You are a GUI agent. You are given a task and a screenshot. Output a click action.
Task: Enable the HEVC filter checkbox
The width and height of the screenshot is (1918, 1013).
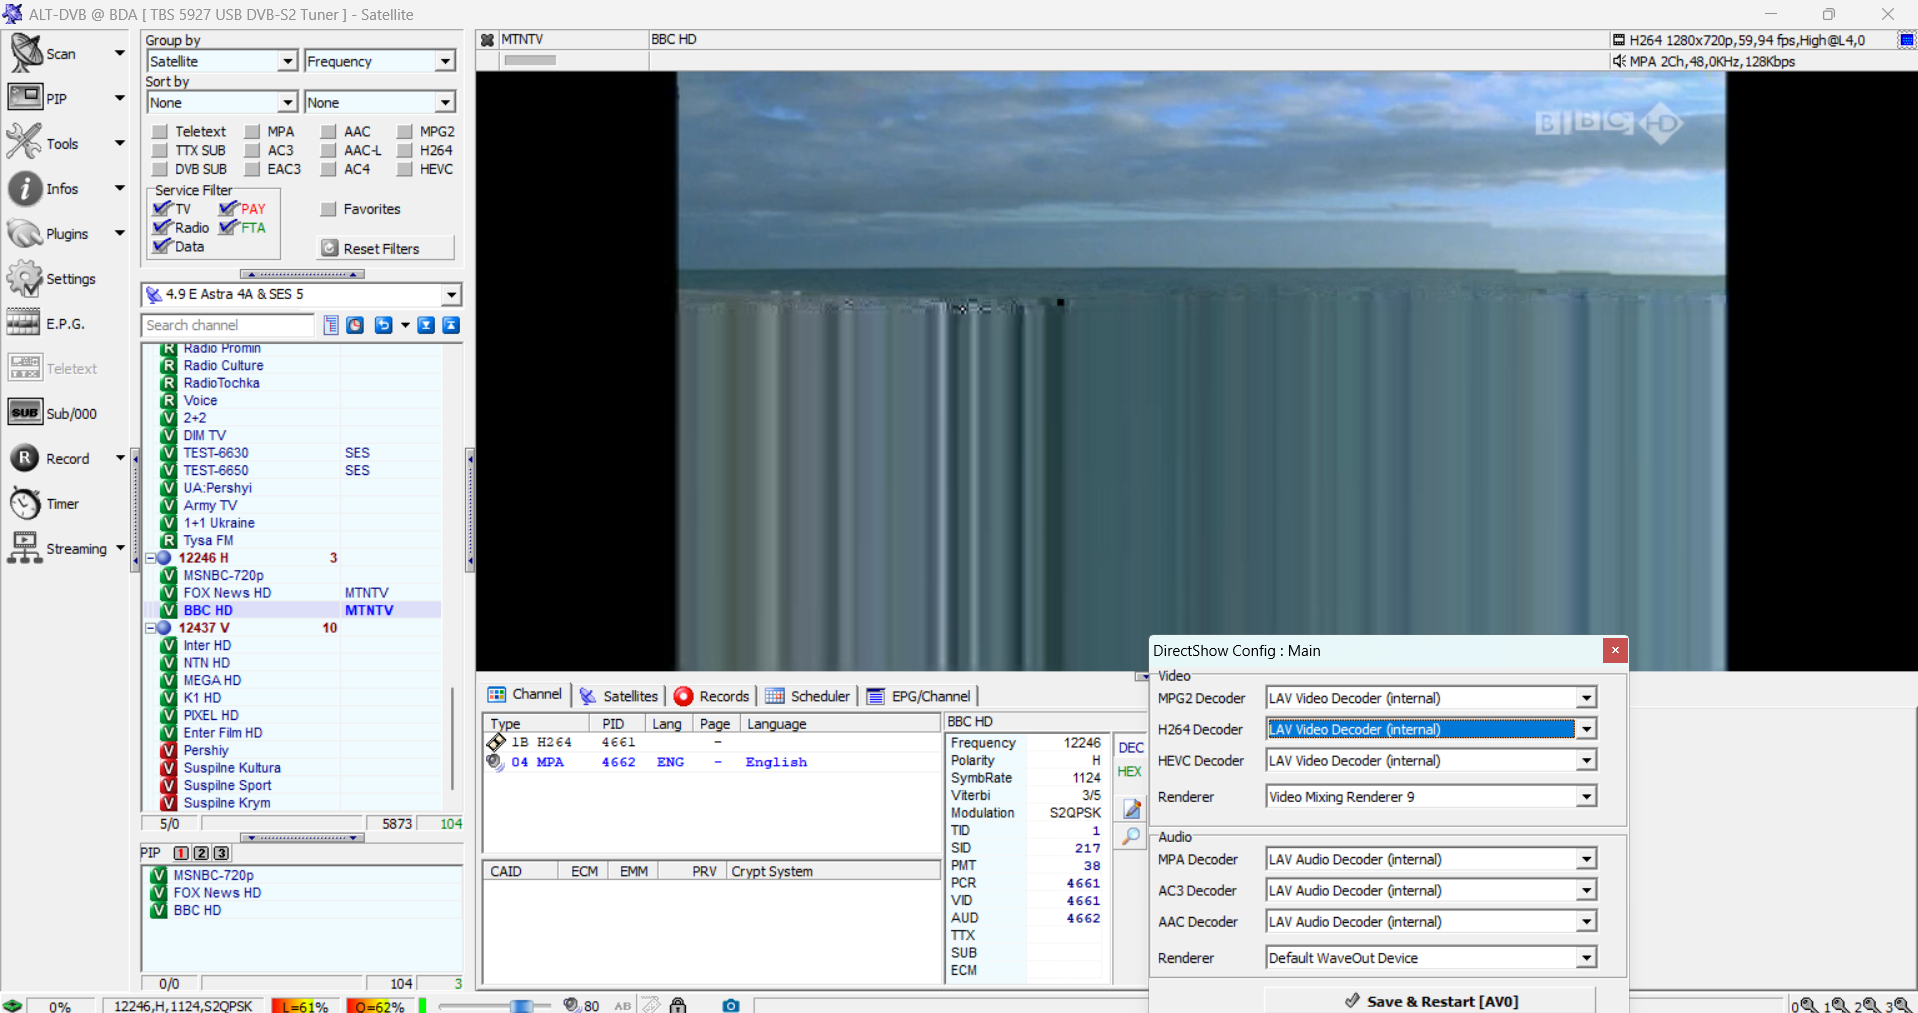click(x=404, y=169)
